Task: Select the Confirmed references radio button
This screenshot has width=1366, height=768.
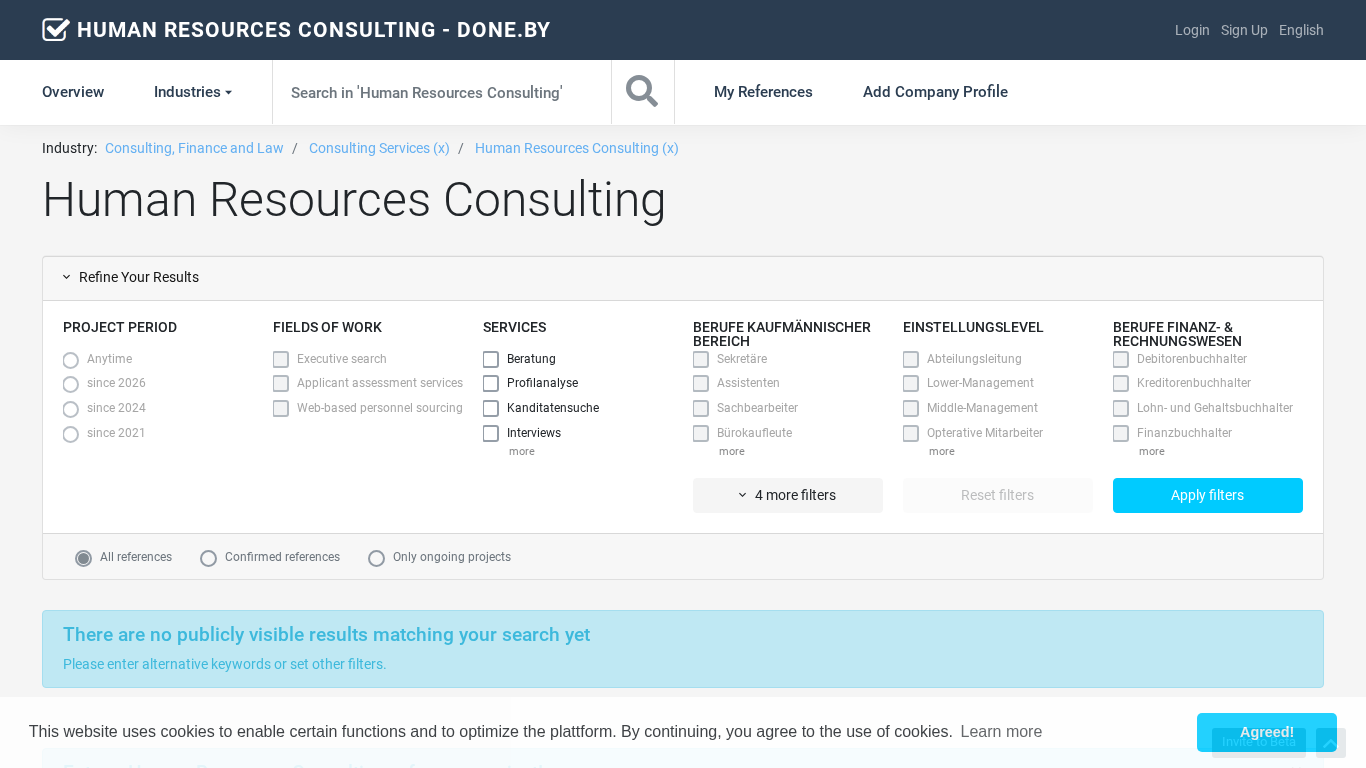Action: pyautogui.click(x=209, y=558)
